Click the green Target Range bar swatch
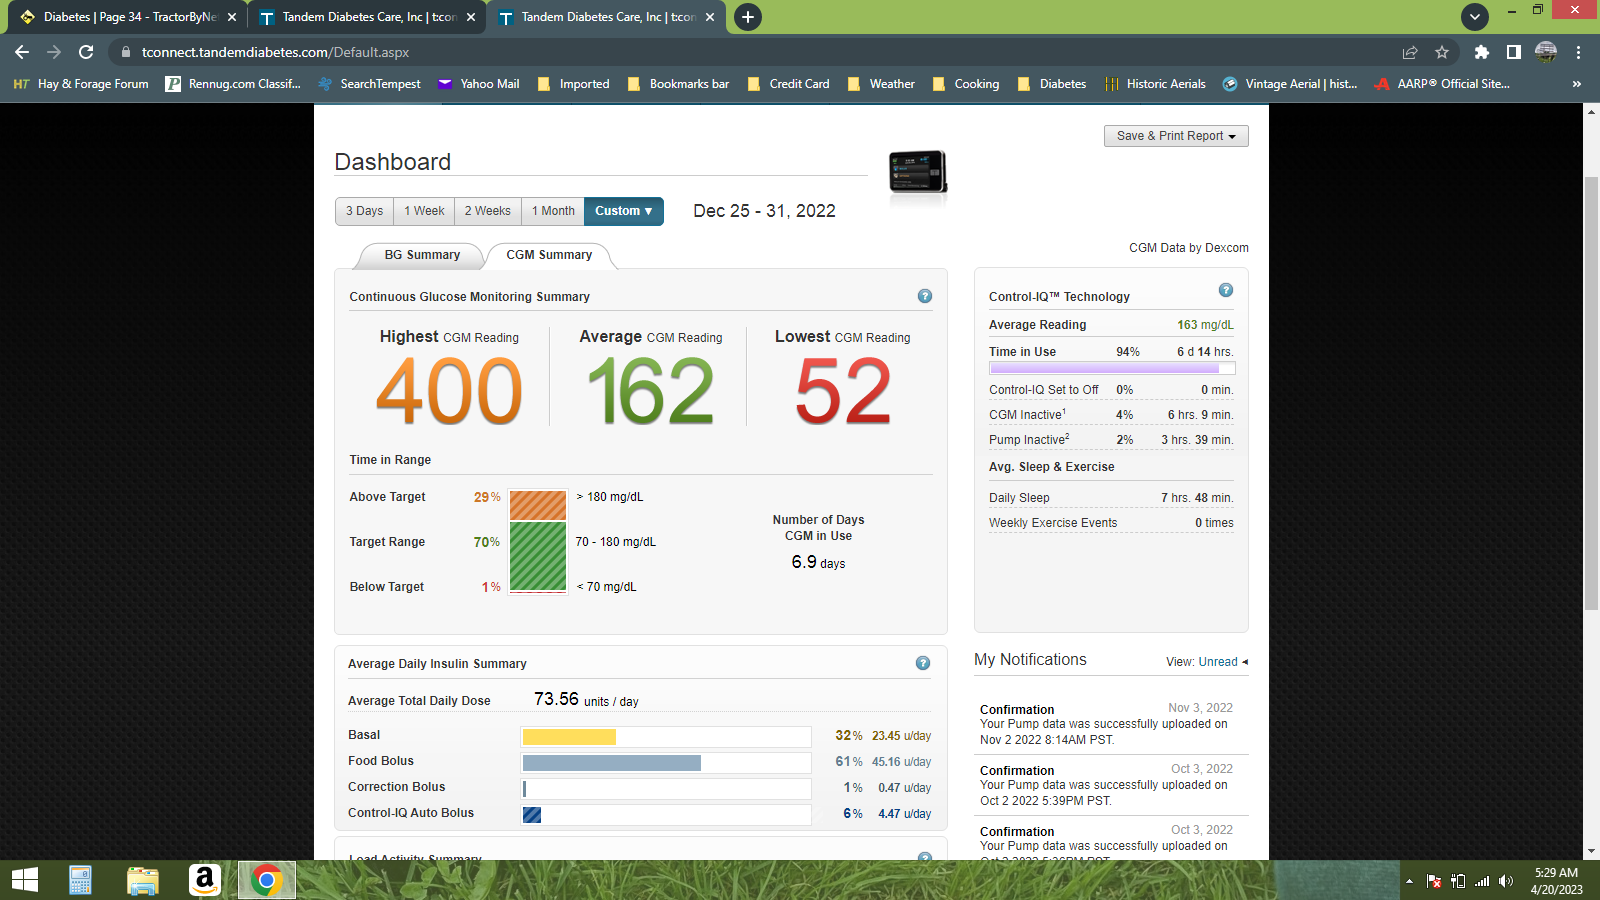Screen dimensions: 1600x900 coord(538,556)
